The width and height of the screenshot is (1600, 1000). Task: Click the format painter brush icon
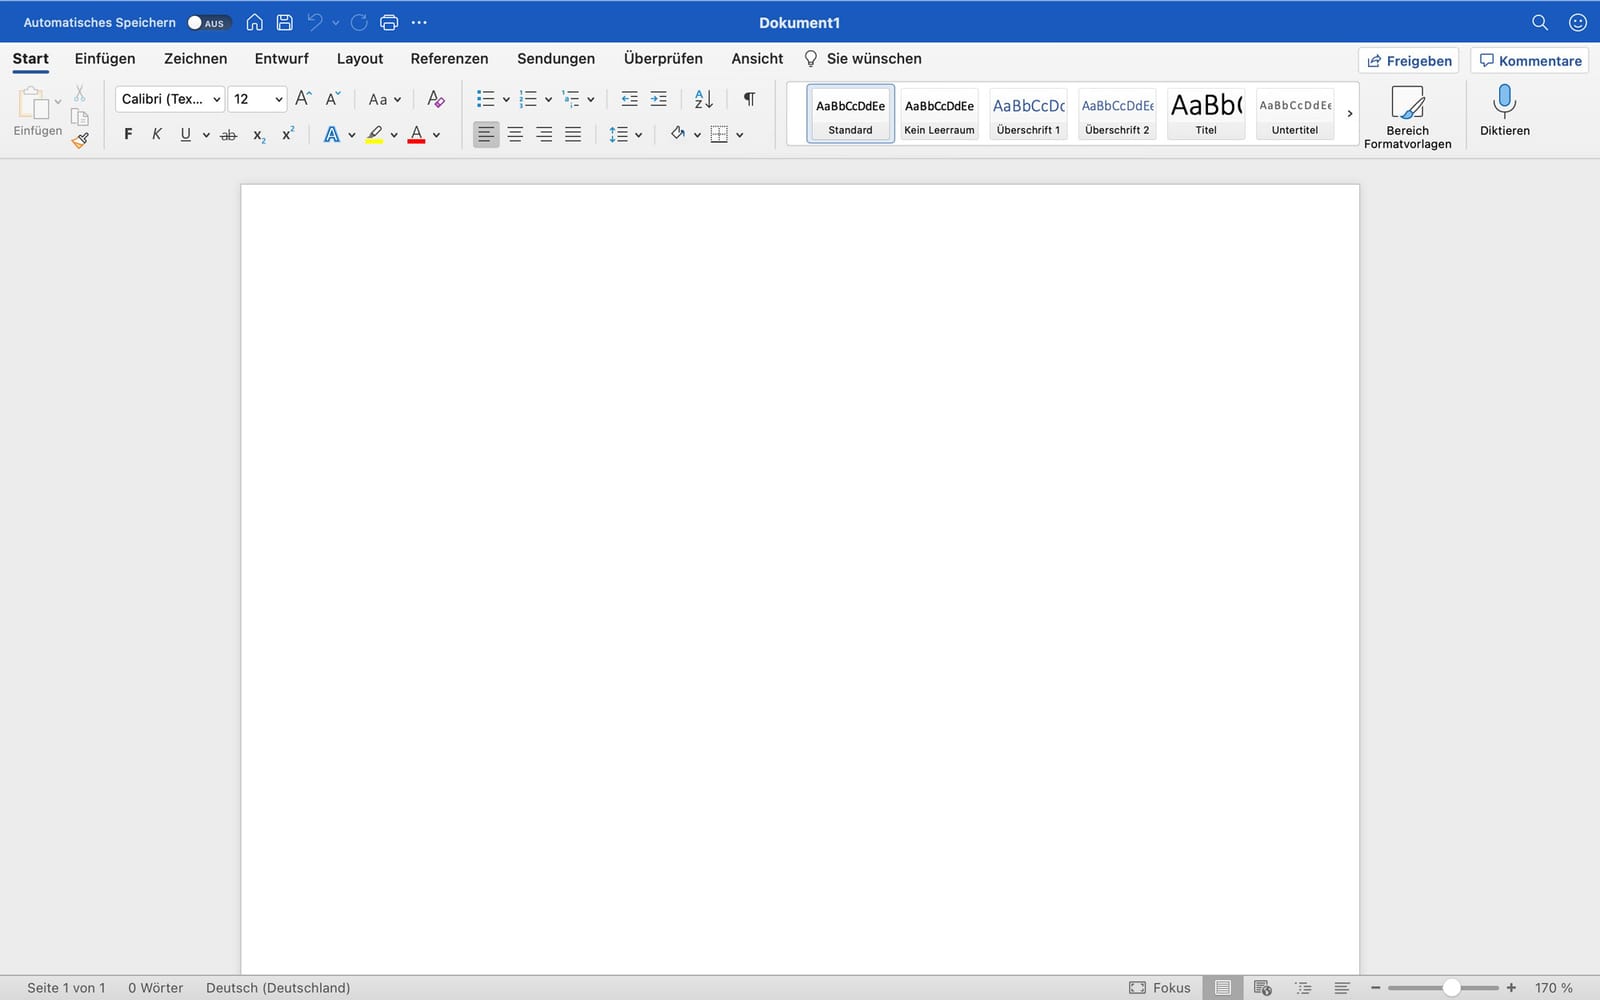coord(80,141)
